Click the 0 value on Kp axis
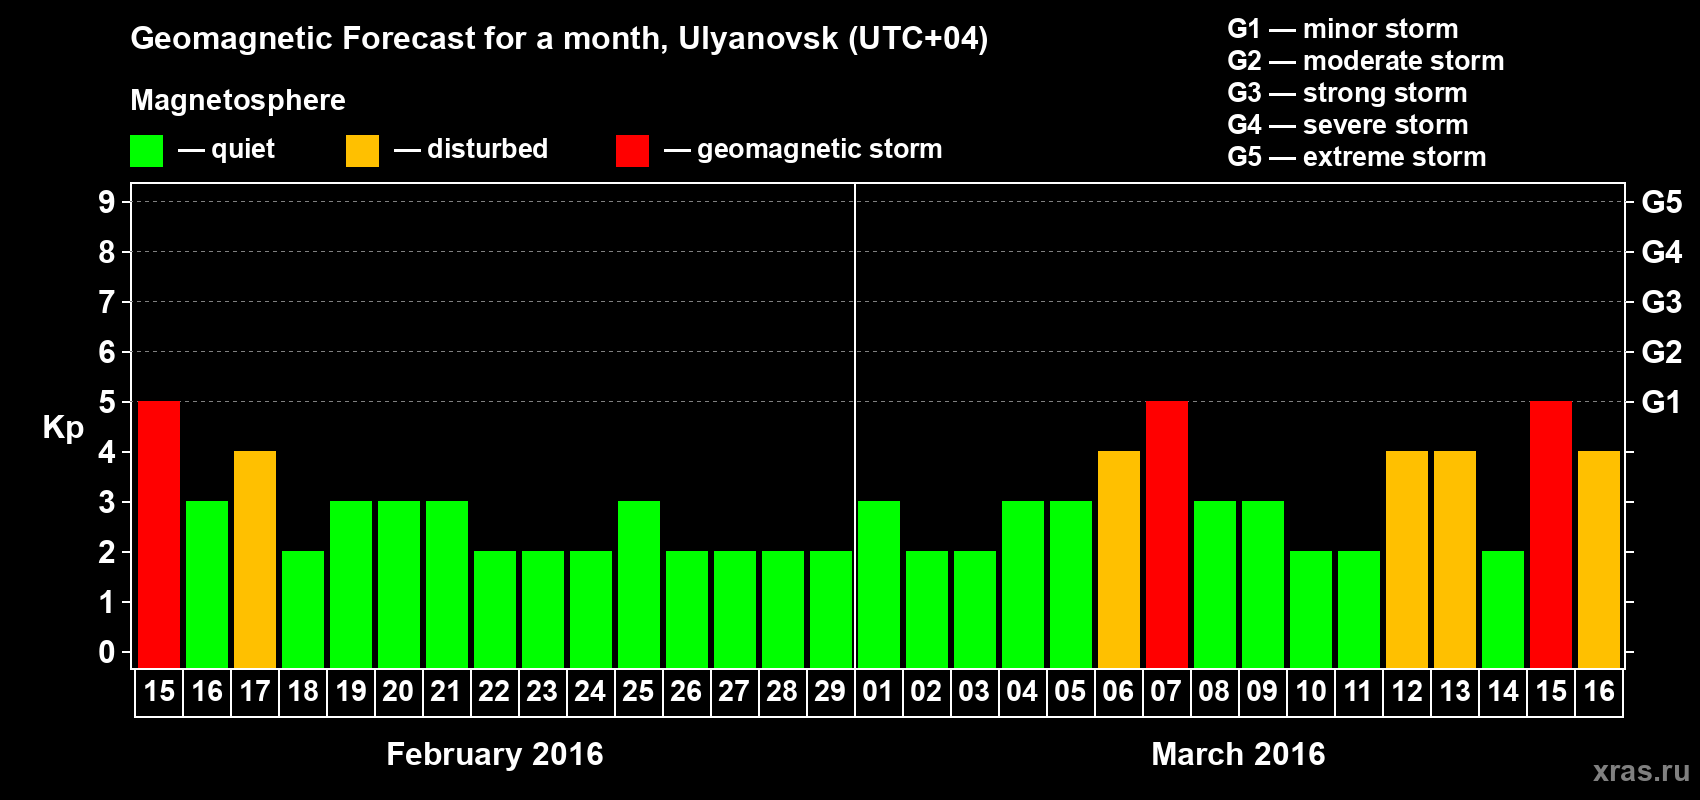The height and width of the screenshot is (800, 1700). [107, 652]
